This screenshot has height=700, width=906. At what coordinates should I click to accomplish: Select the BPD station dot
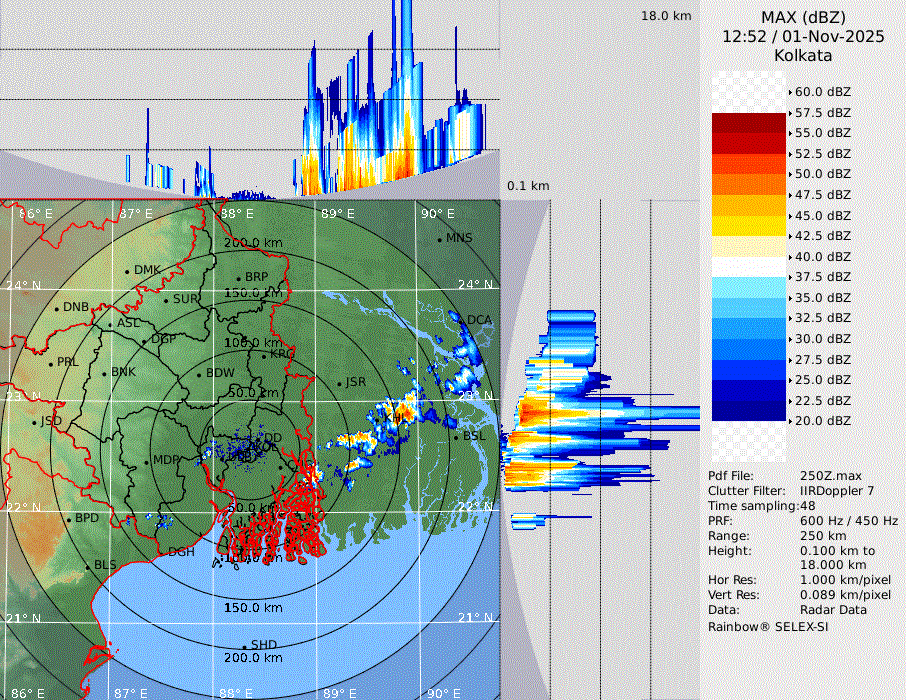[69, 520]
